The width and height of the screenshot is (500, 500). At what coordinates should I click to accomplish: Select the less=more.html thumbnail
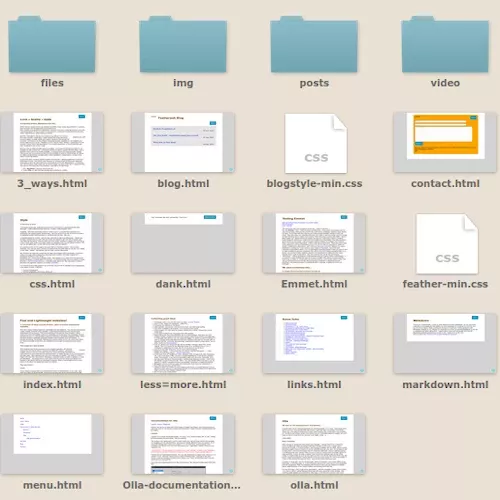point(183,343)
